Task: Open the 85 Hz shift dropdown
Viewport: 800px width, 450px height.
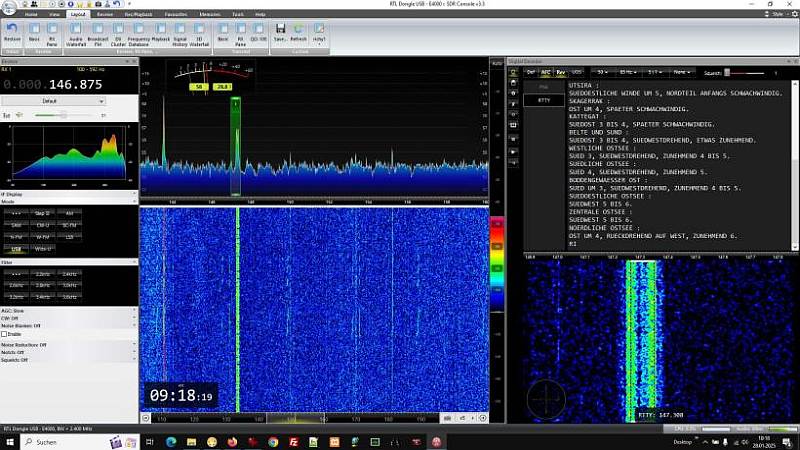Action: tap(628, 72)
